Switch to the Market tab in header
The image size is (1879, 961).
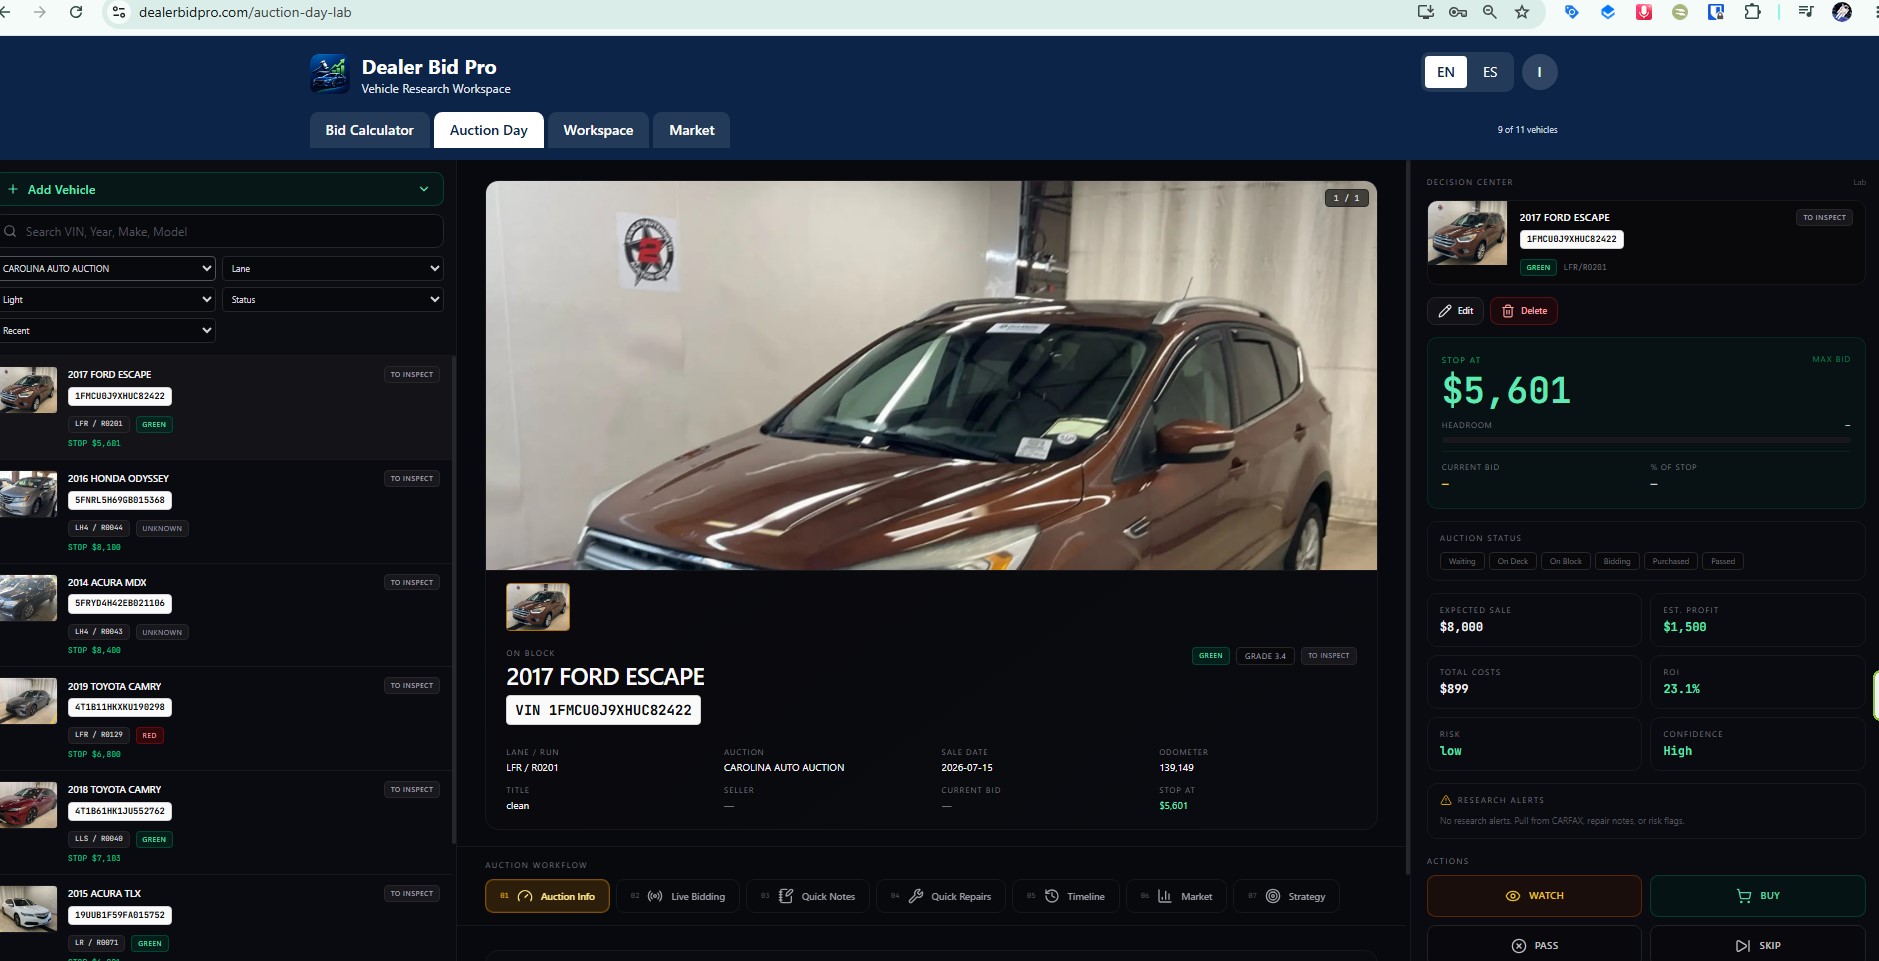tap(692, 130)
